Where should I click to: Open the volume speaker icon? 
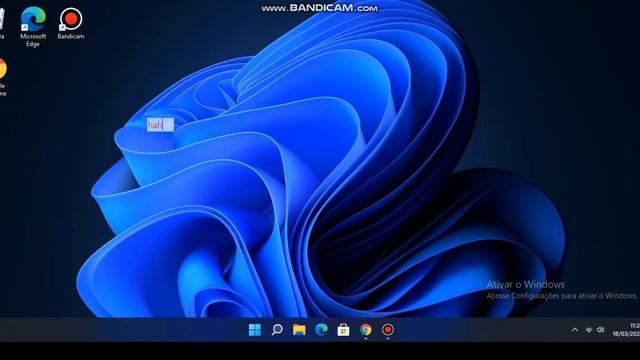coord(600,330)
